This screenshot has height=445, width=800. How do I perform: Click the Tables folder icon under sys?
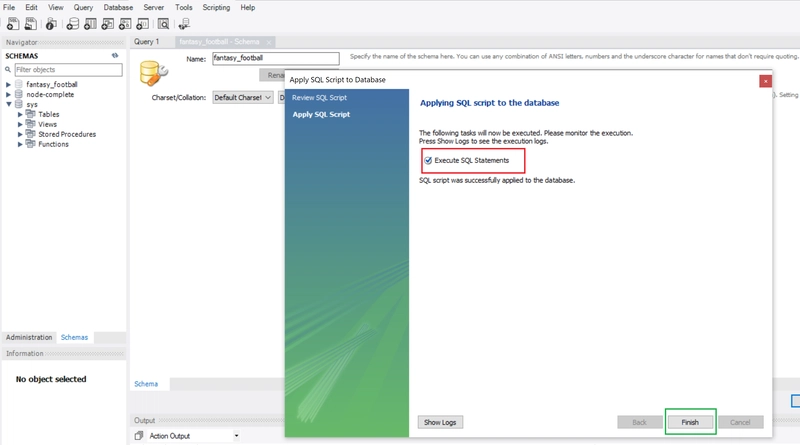click(31, 114)
